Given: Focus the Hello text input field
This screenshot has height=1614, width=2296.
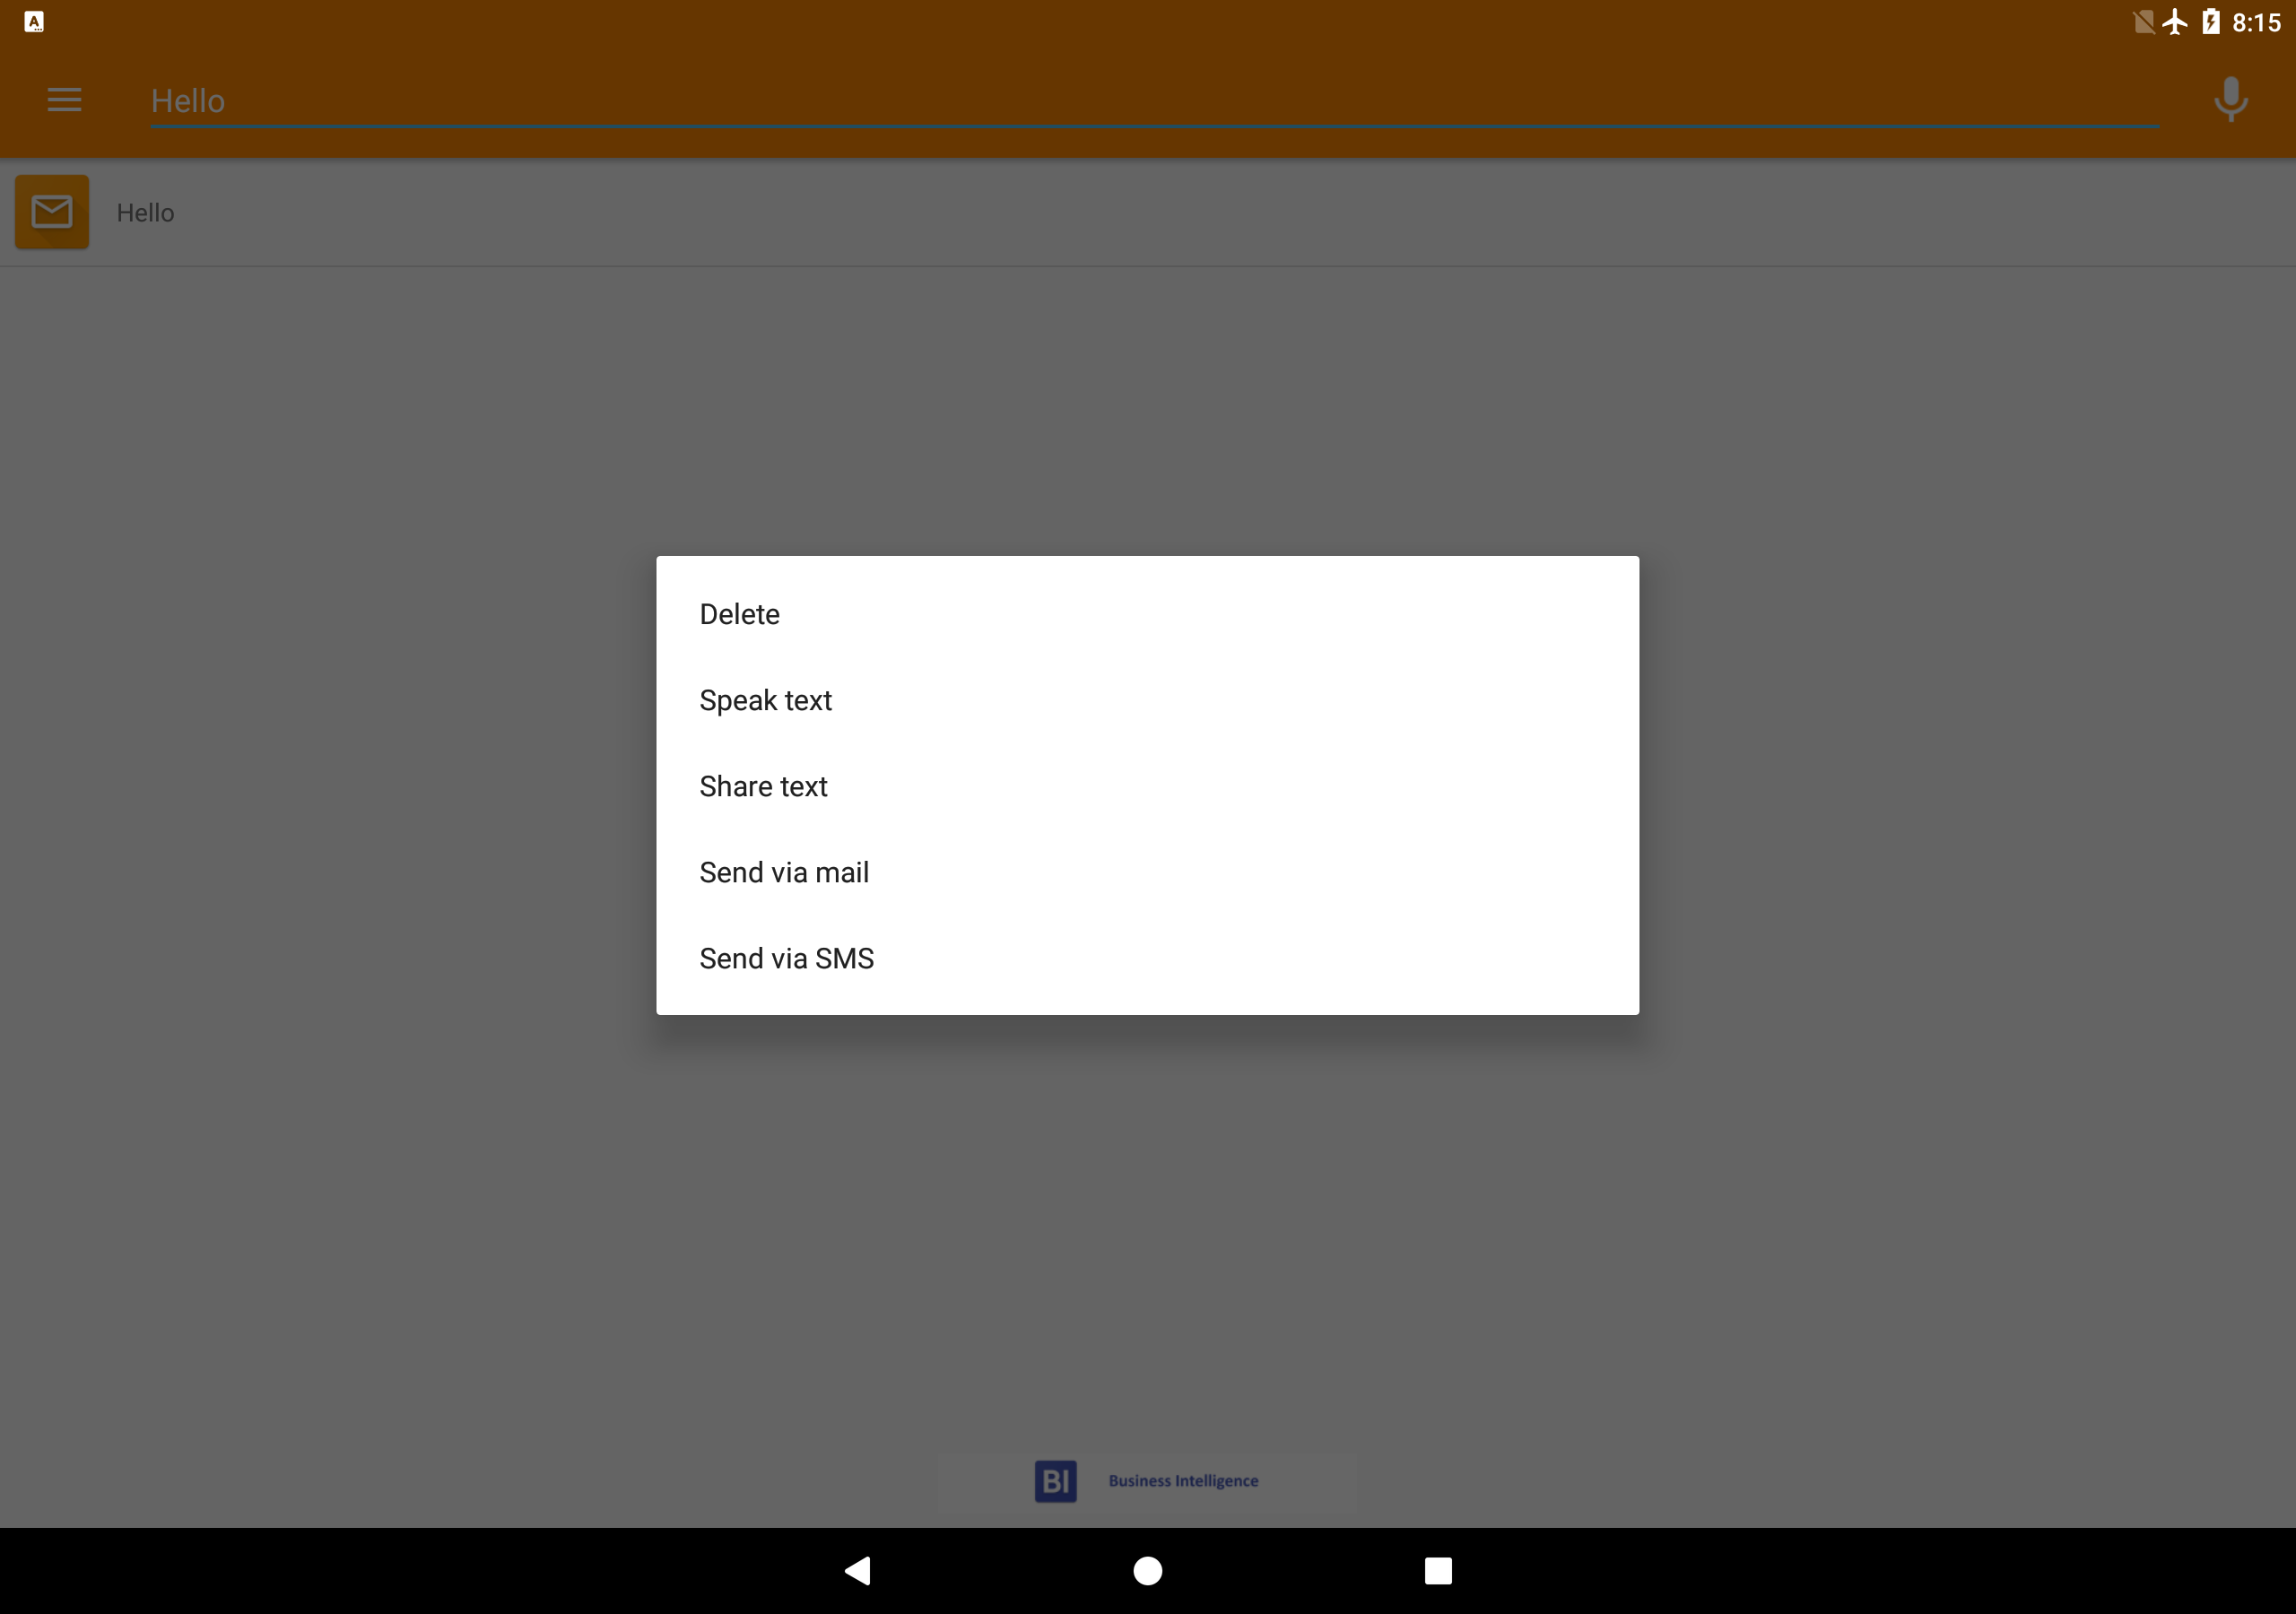Looking at the screenshot, I should coord(1154,101).
